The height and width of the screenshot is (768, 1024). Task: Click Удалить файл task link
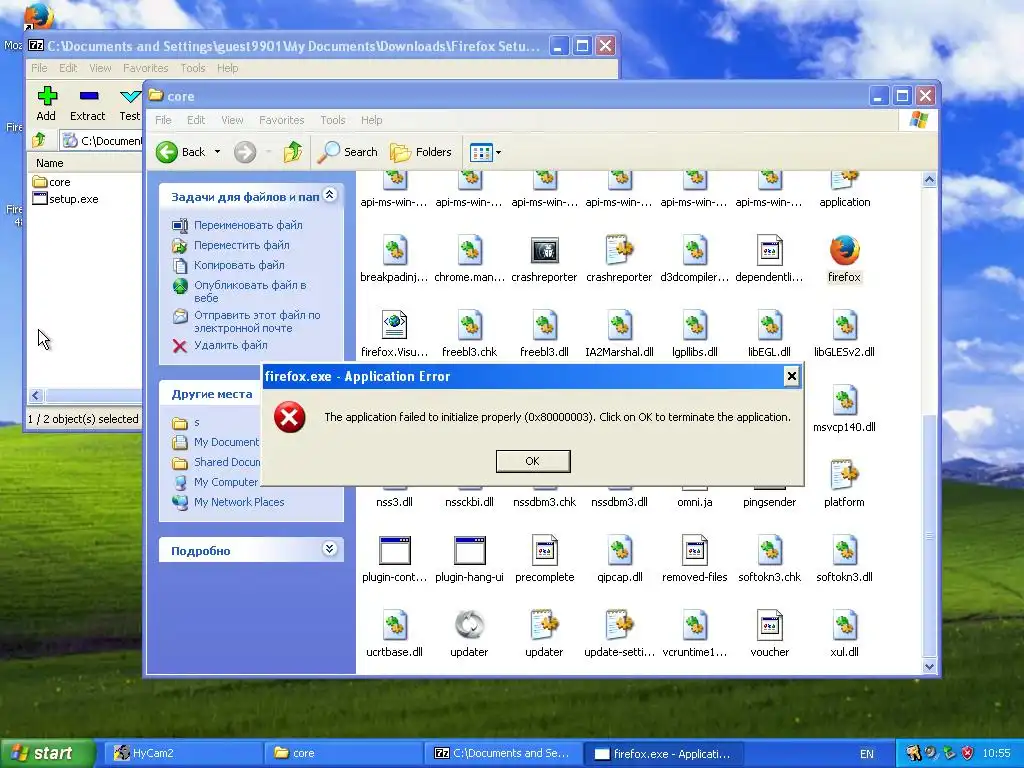[231, 345]
